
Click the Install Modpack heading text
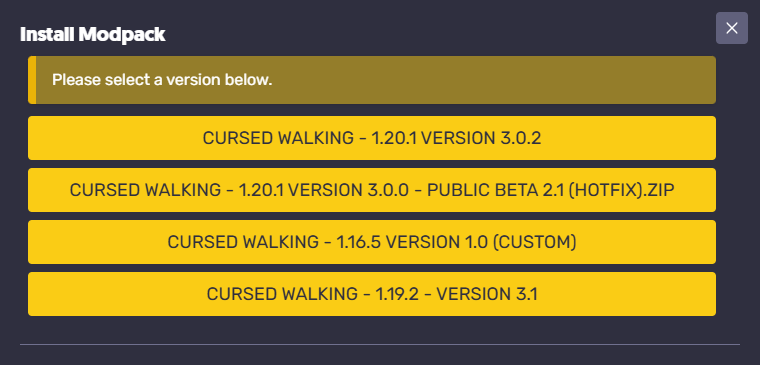pyautogui.click(x=93, y=35)
